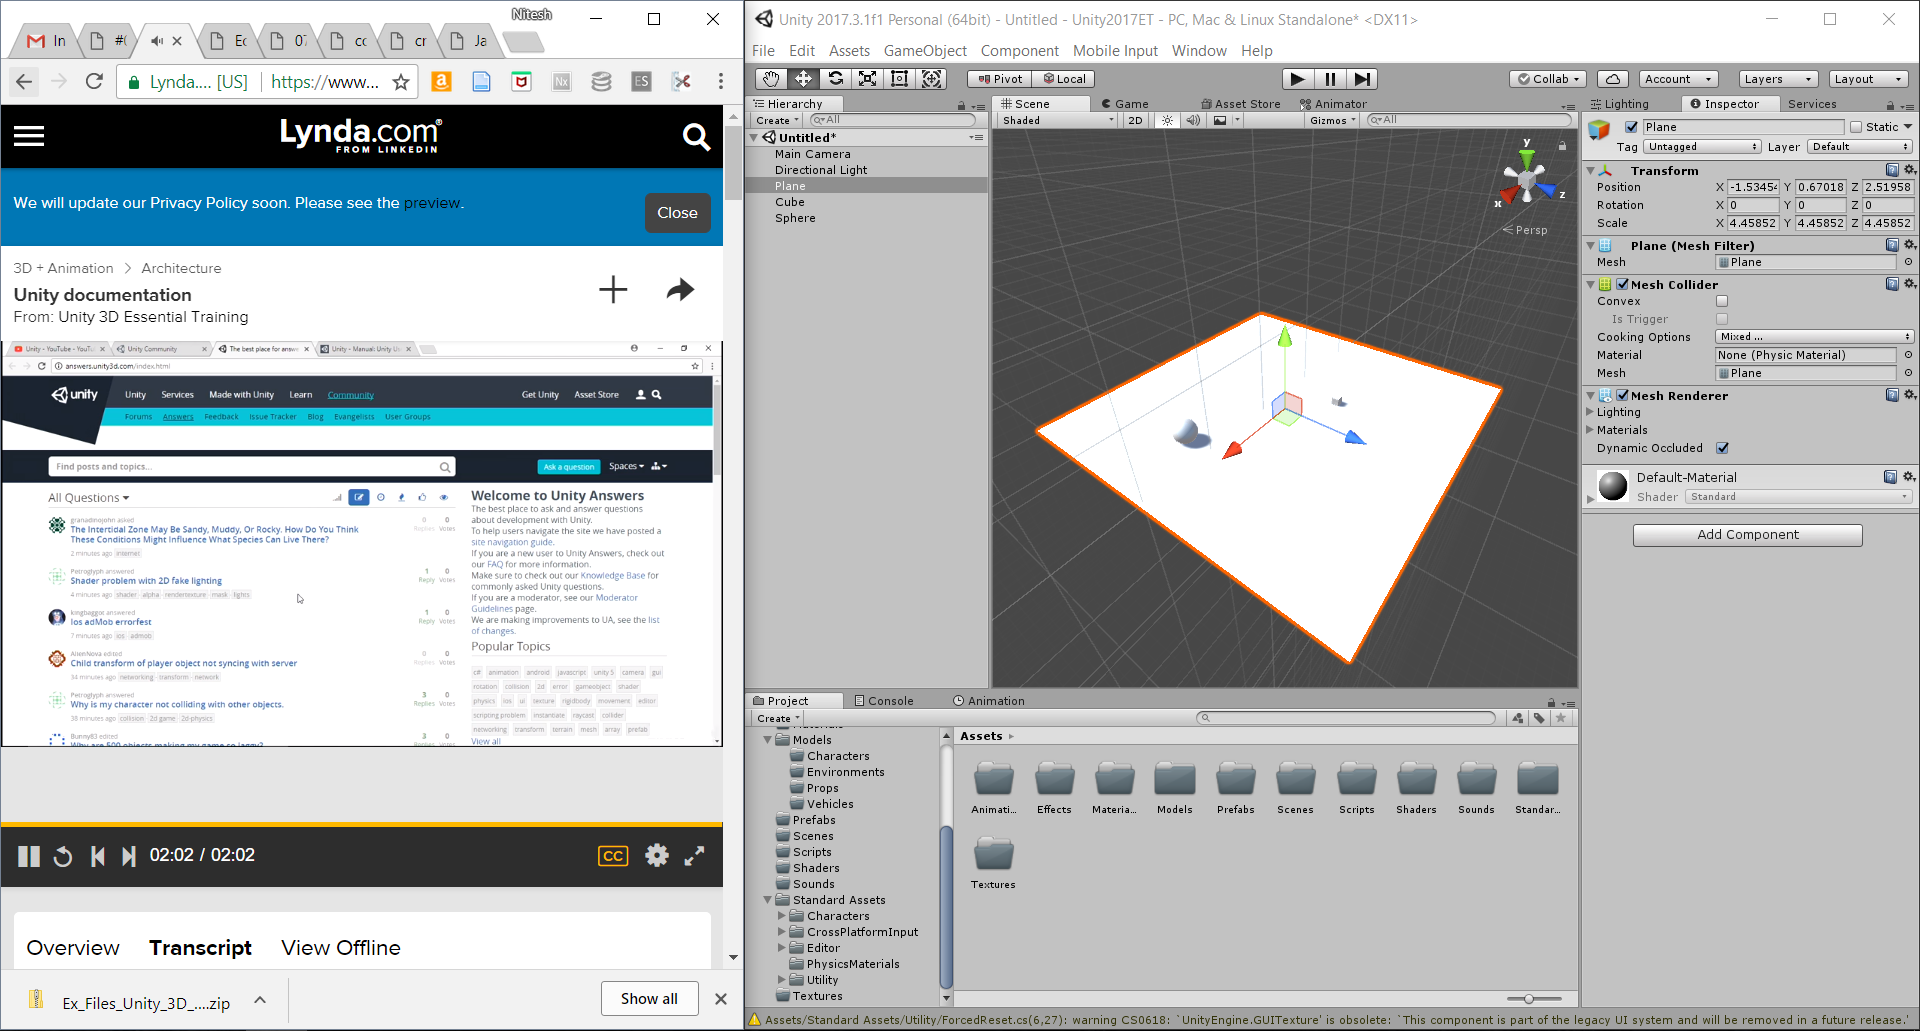Click the Unity Step button
The image size is (1920, 1031).
pos(1362,79)
